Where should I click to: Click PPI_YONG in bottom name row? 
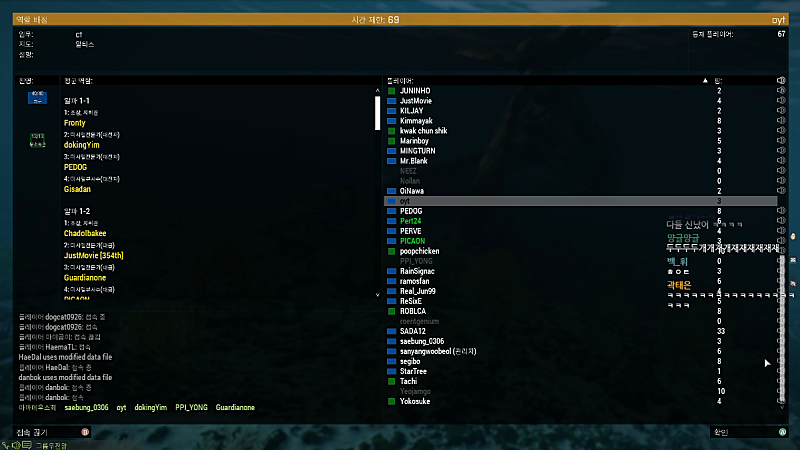click(x=191, y=407)
